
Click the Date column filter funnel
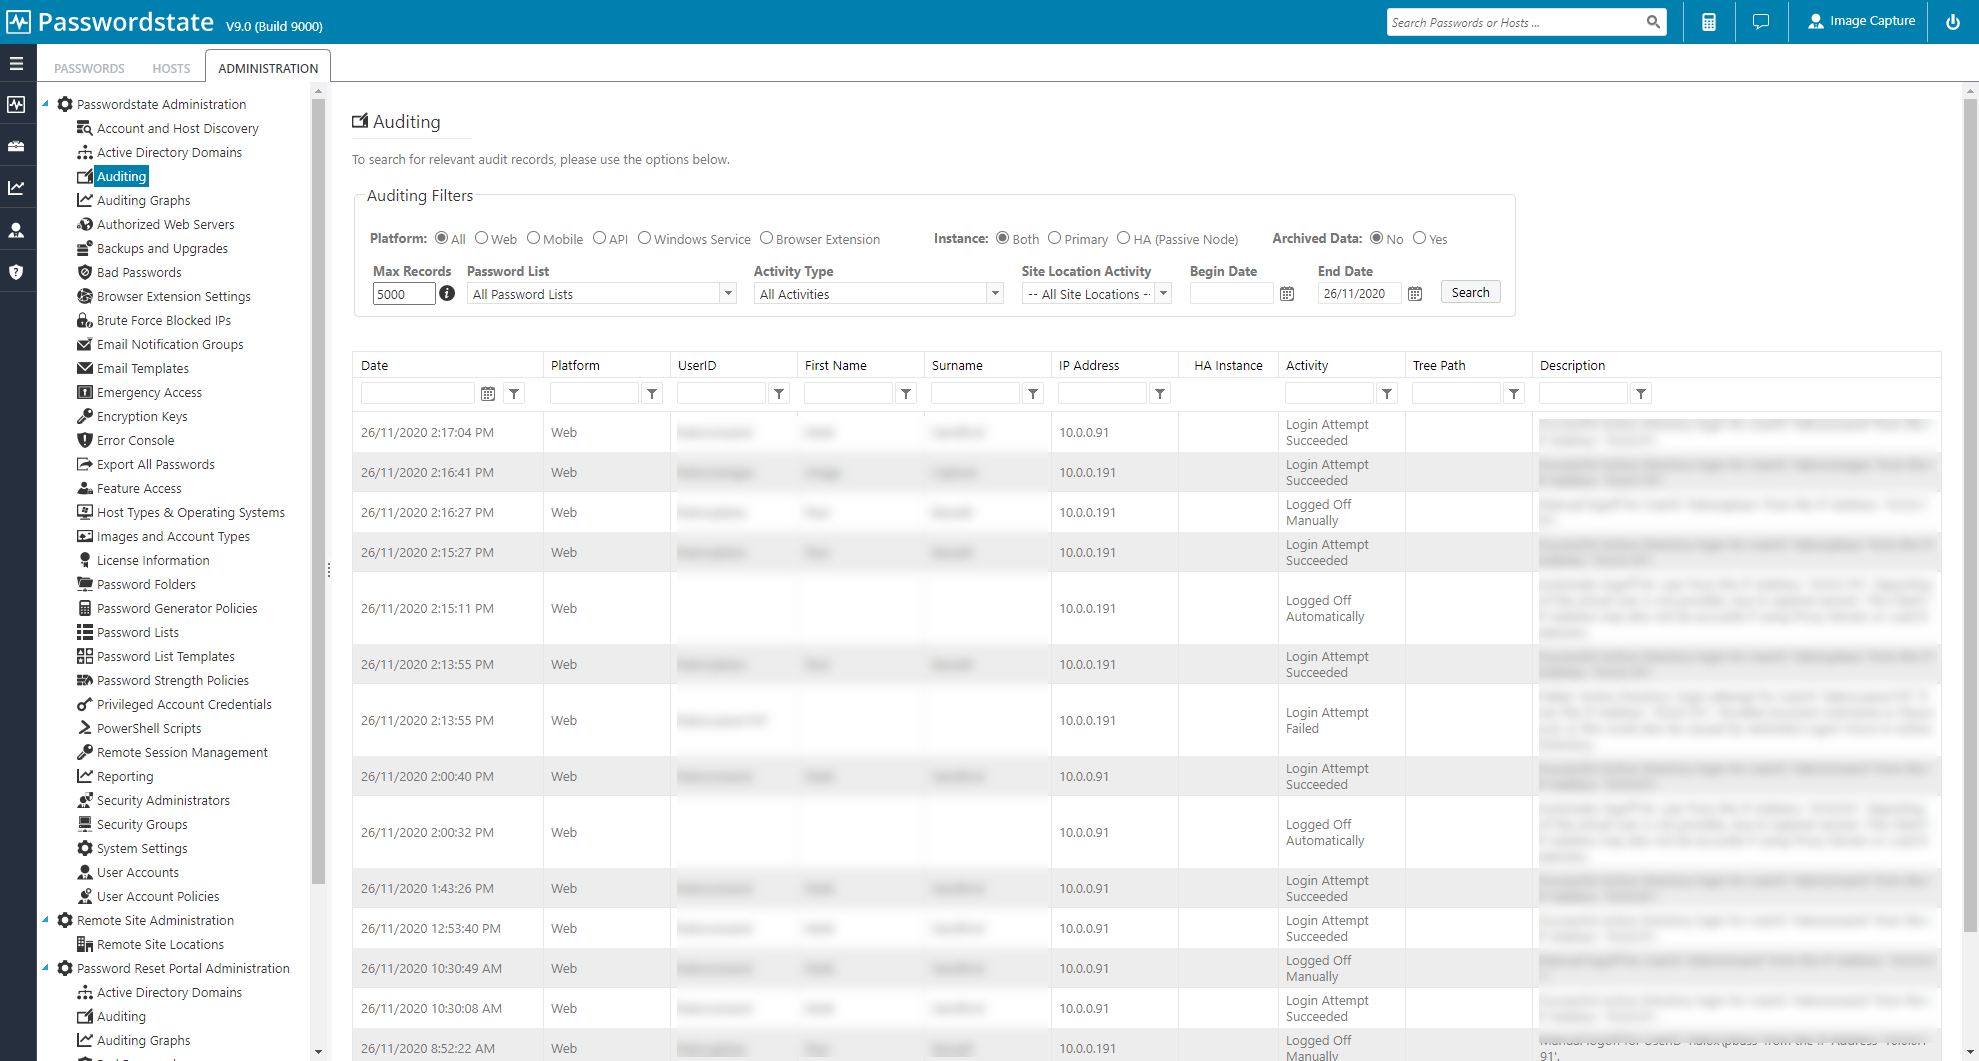pos(514,394)
